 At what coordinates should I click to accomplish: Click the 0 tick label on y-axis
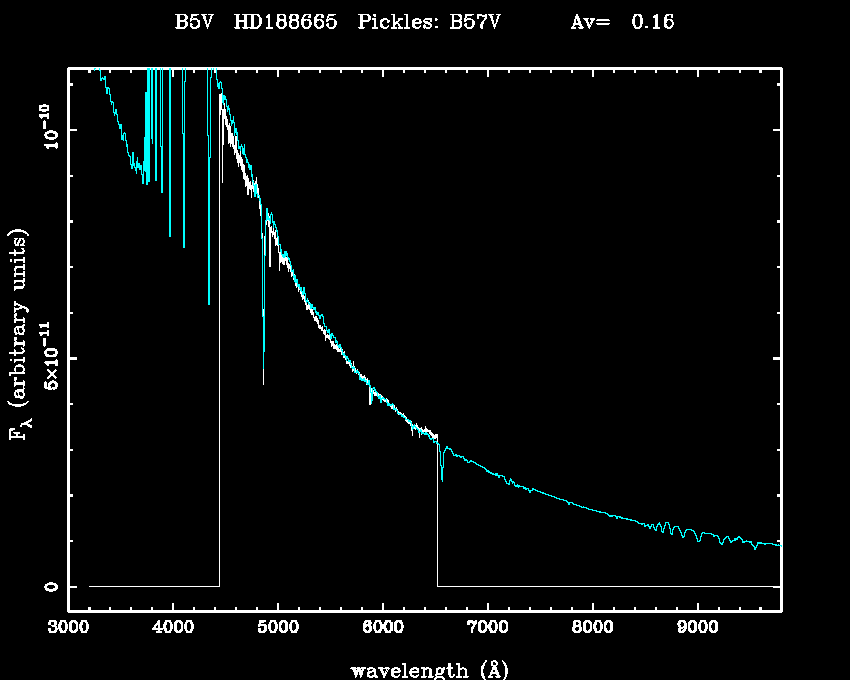[50, 586]
